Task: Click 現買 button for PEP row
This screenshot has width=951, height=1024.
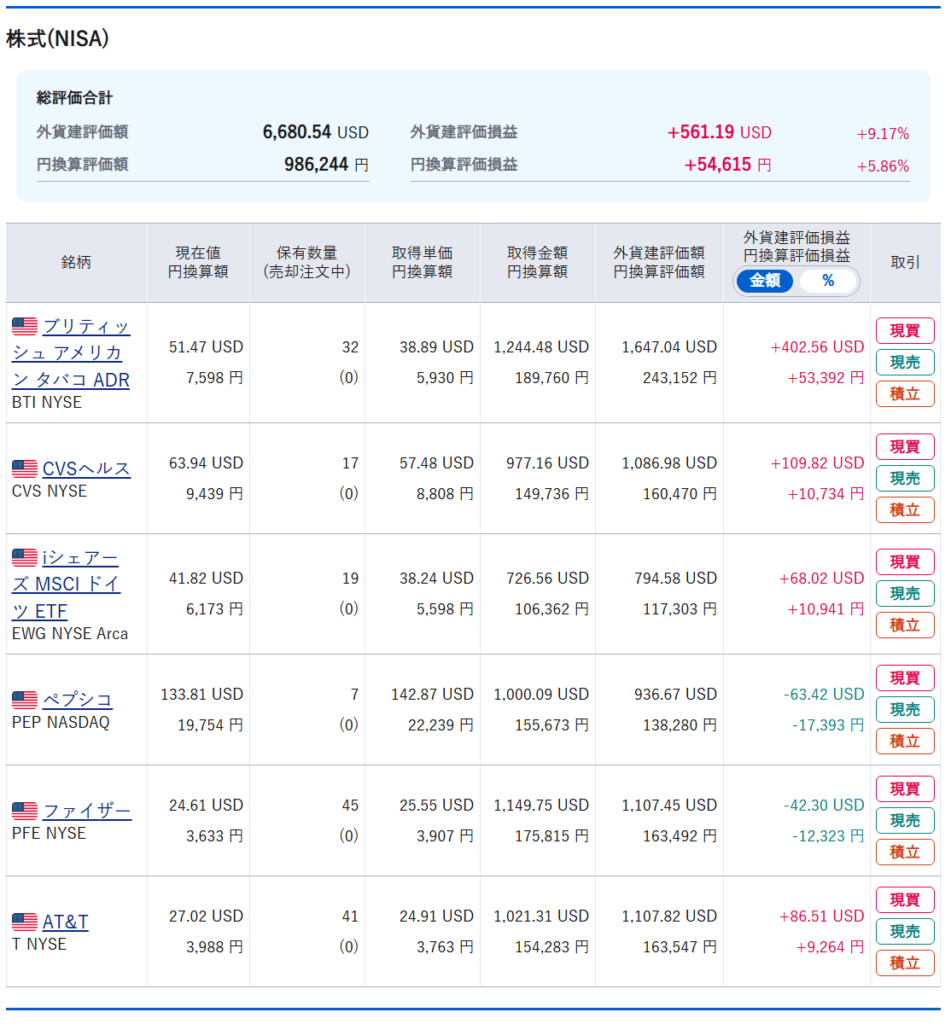Action: pos(905,679)
